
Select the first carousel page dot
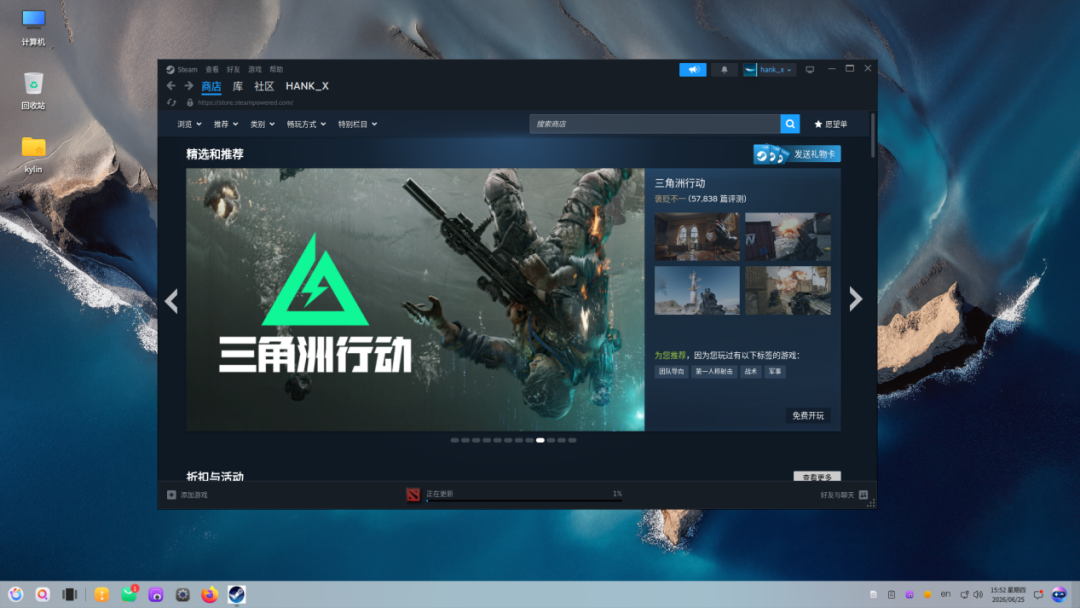click(x=455, y=441)
